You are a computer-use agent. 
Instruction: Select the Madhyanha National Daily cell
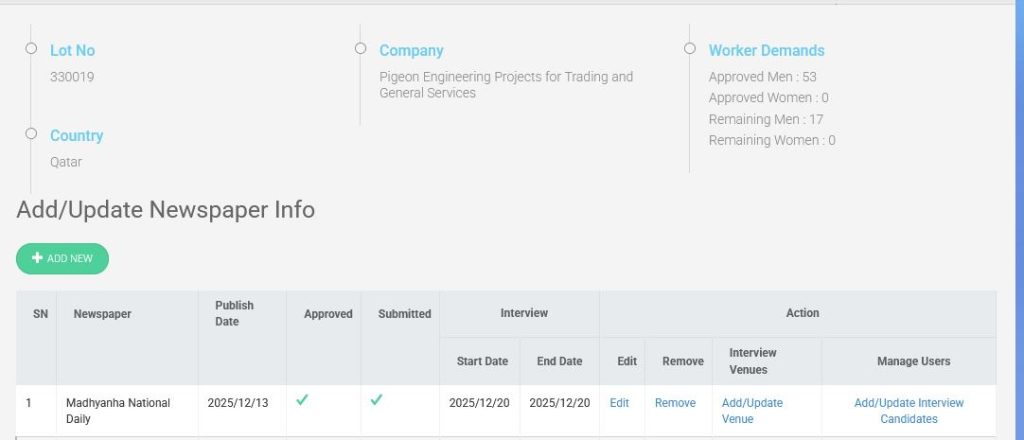[x=118, y=411]
